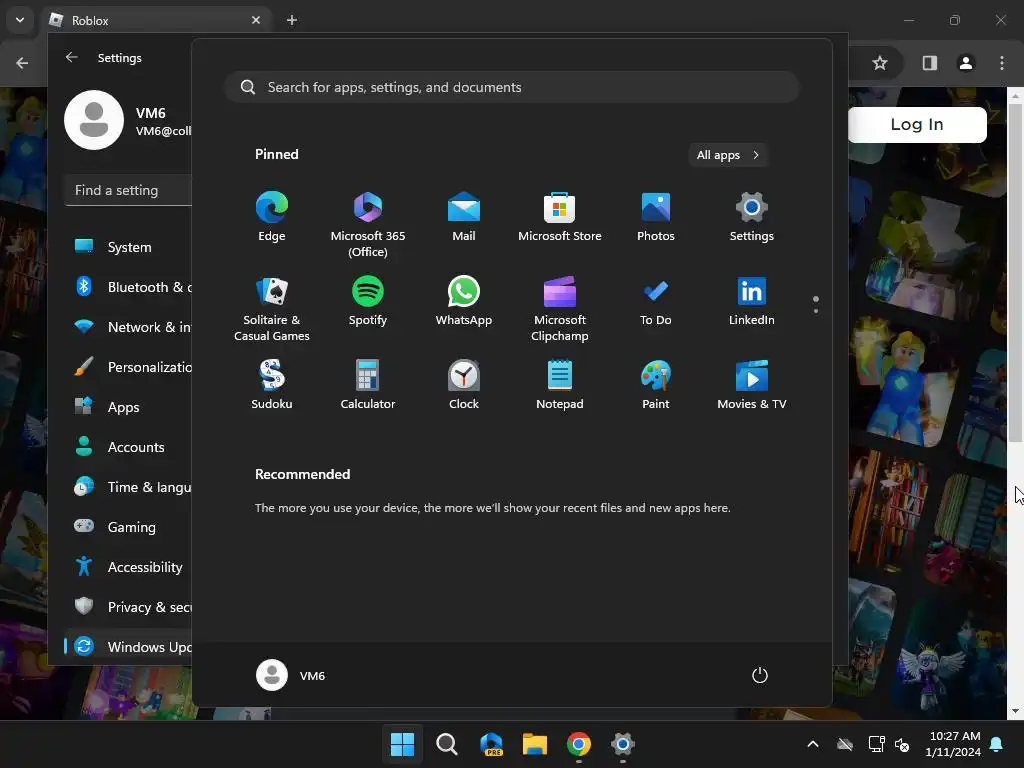Launch the To Do app
Viewport: 1024px width, 768px height.
[x=656, y=302]
